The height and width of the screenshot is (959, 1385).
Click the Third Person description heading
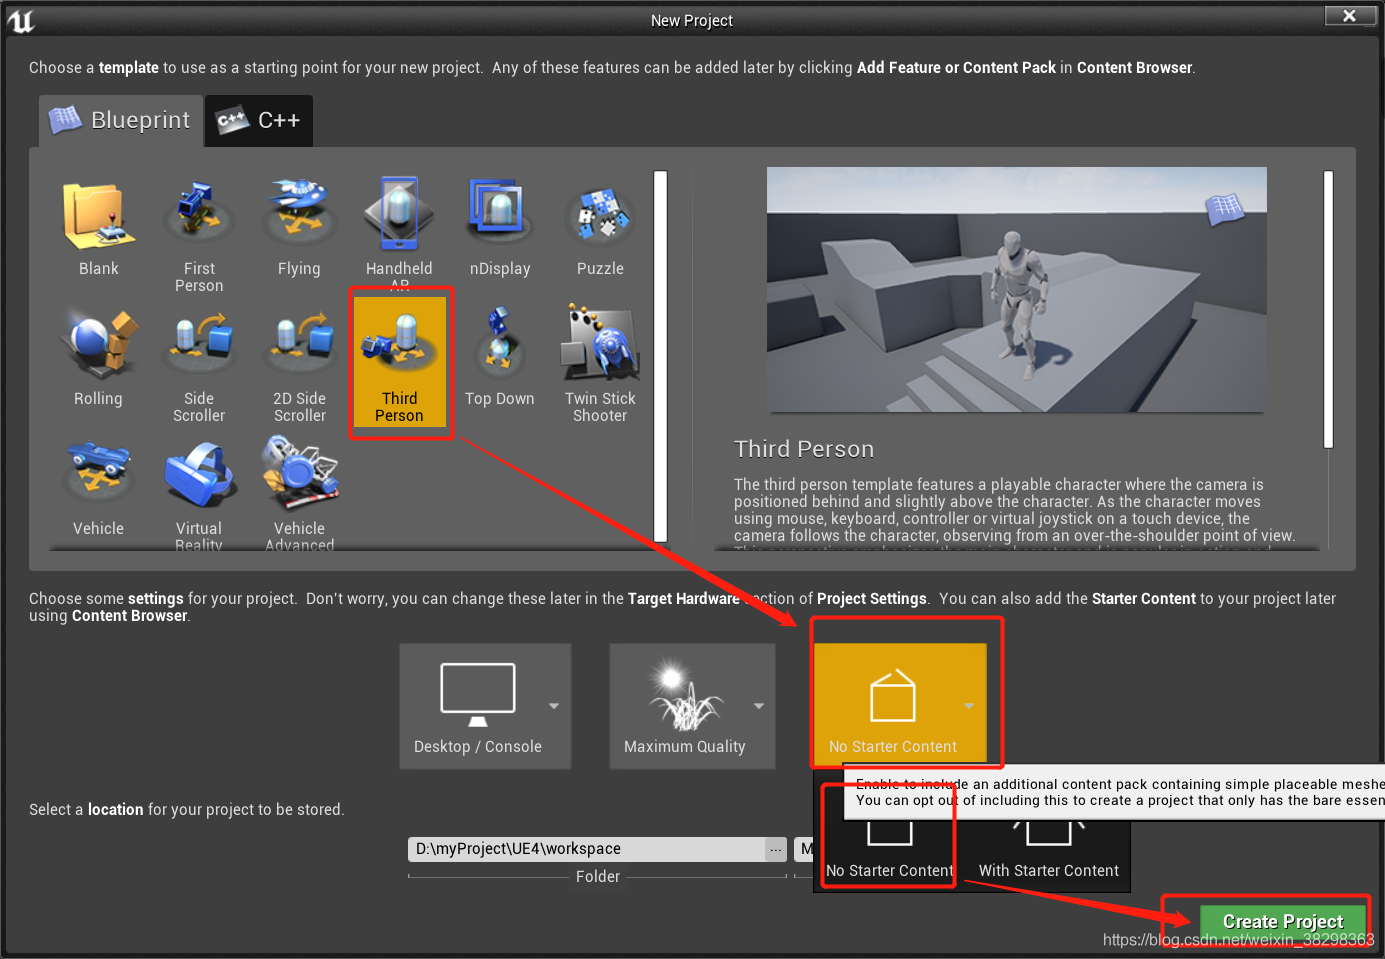[x=804, y=449]
